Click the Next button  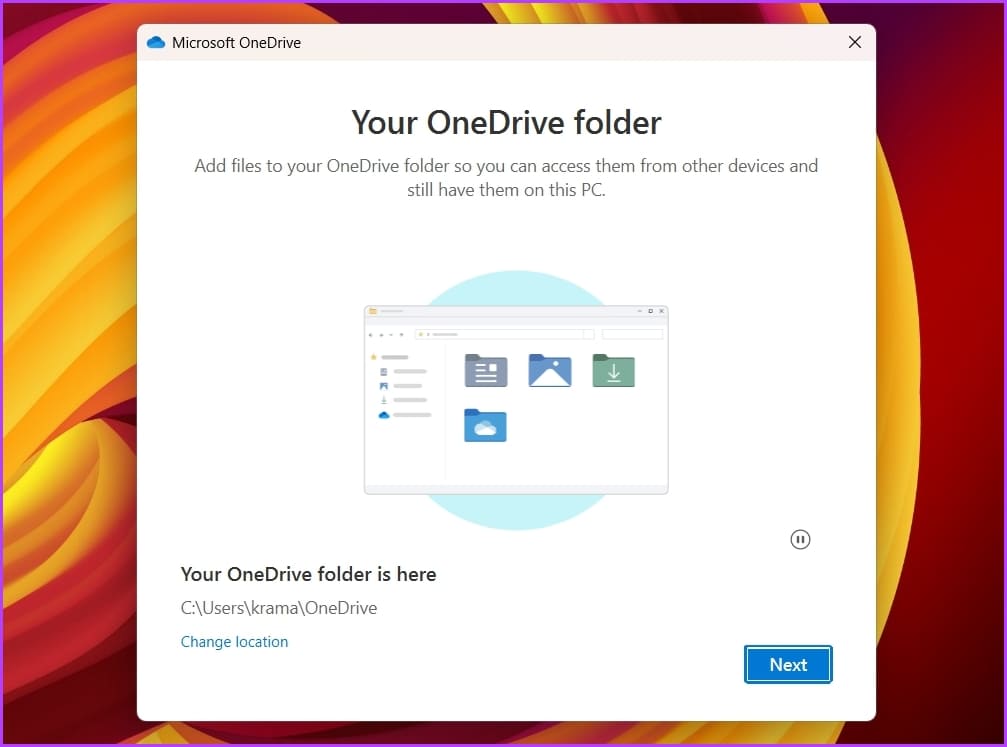point(788,664)
